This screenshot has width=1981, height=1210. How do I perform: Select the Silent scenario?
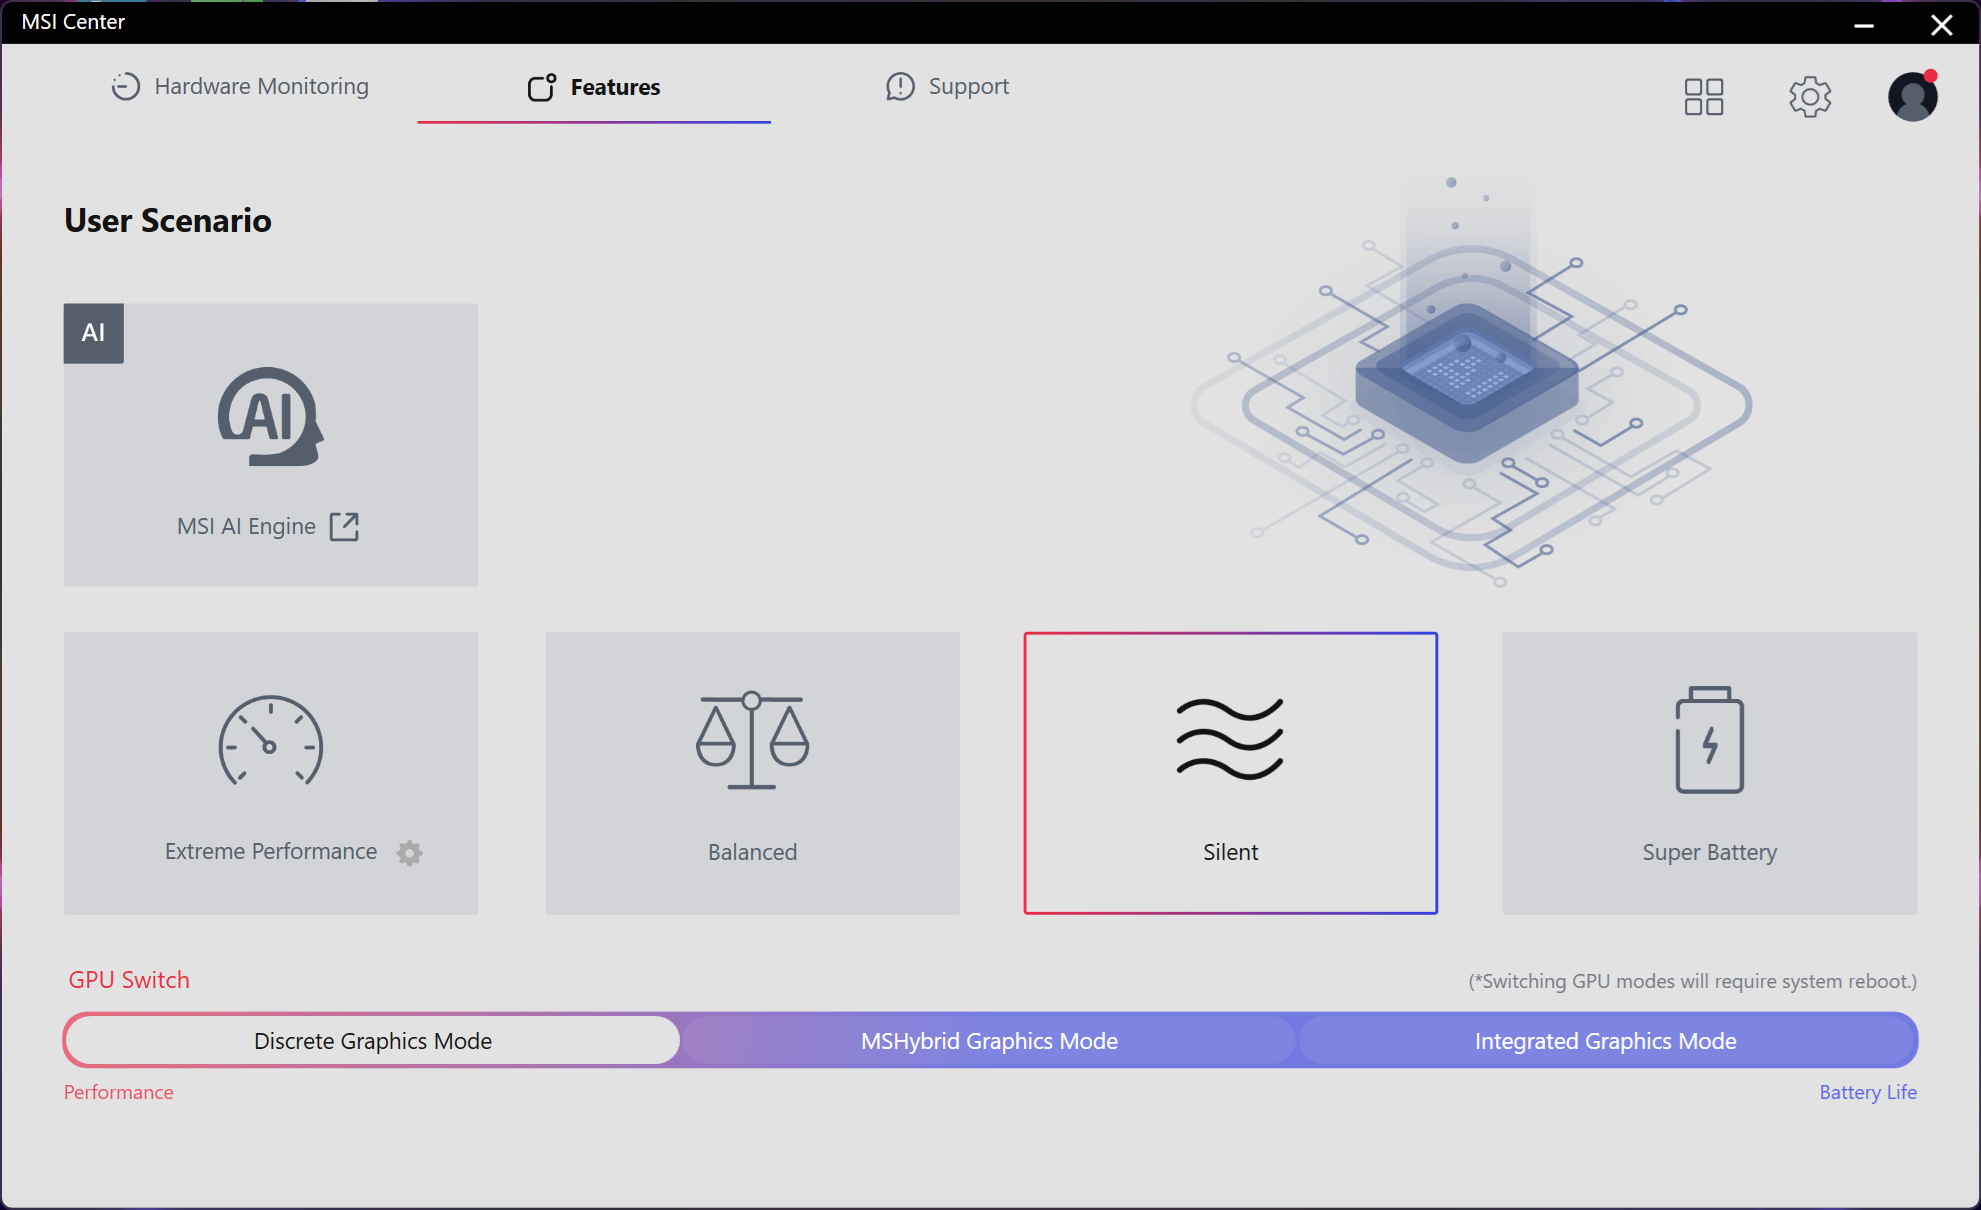tap(1231, 773)
